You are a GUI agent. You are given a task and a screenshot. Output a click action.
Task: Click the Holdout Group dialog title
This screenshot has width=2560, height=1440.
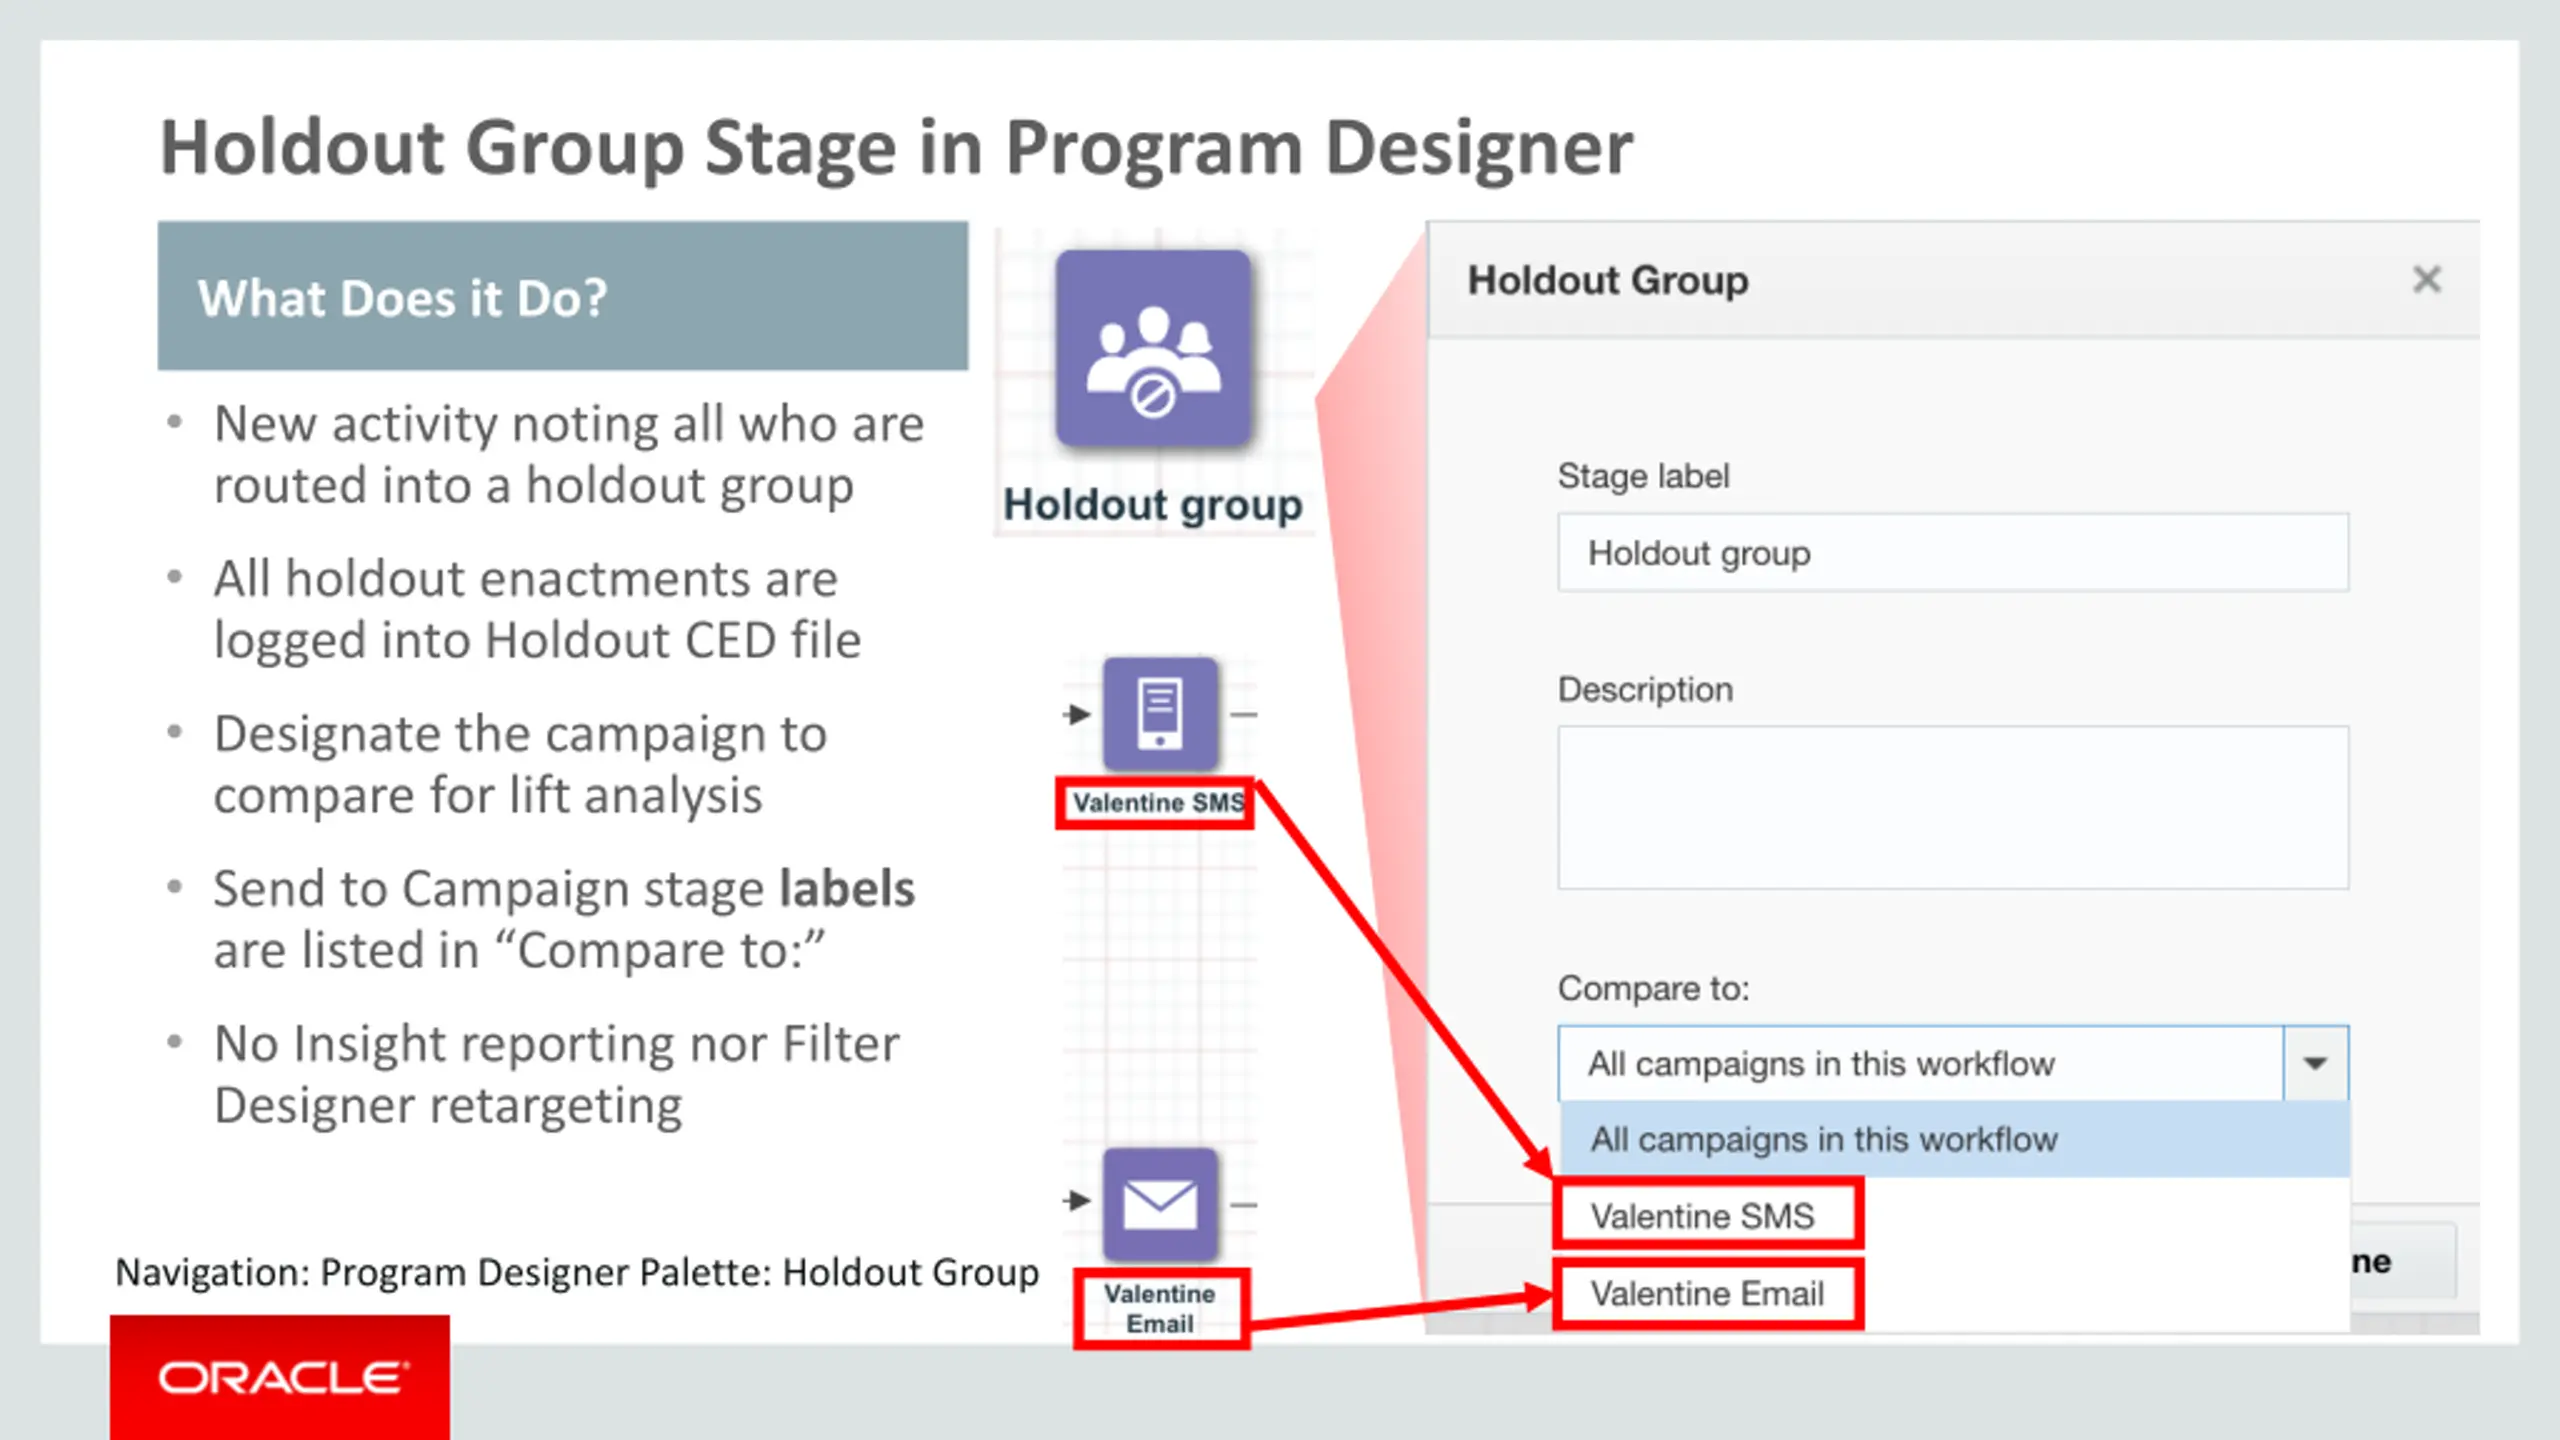click(1608, 280)
